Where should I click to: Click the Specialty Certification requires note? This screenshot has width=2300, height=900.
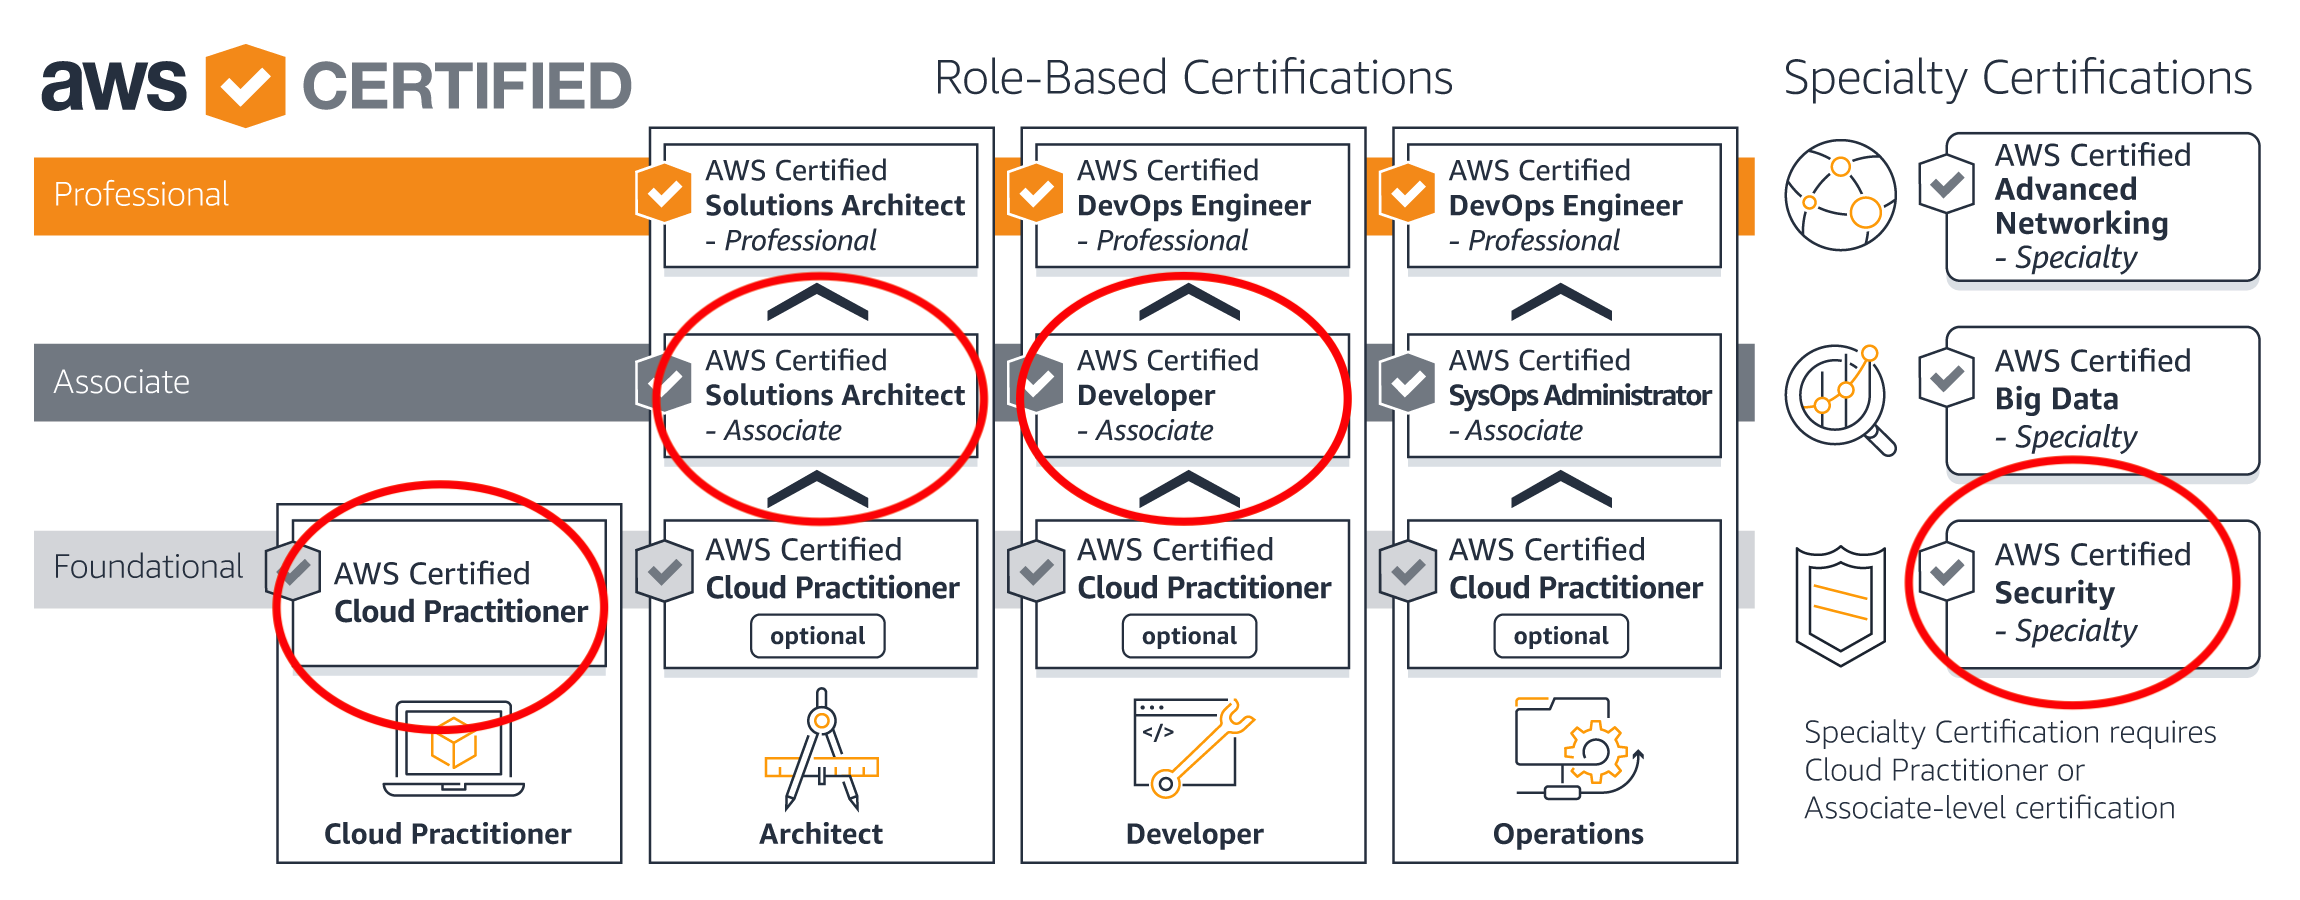2010,770
